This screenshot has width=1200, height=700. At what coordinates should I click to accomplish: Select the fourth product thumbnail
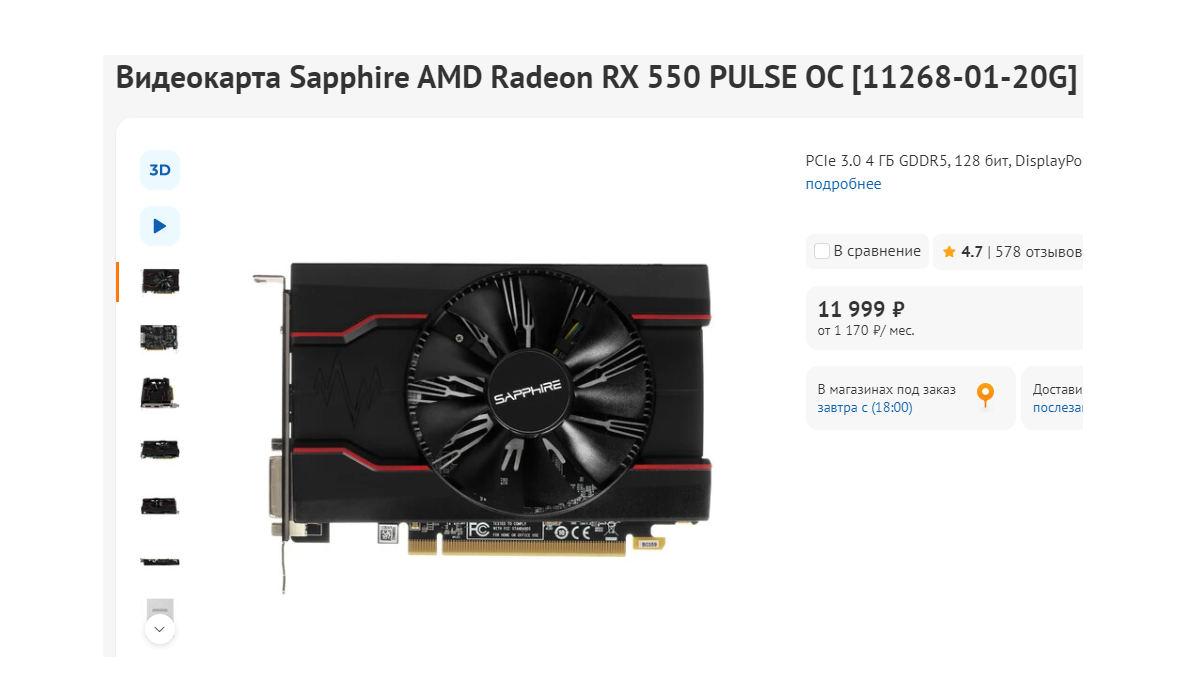point(160,450)
